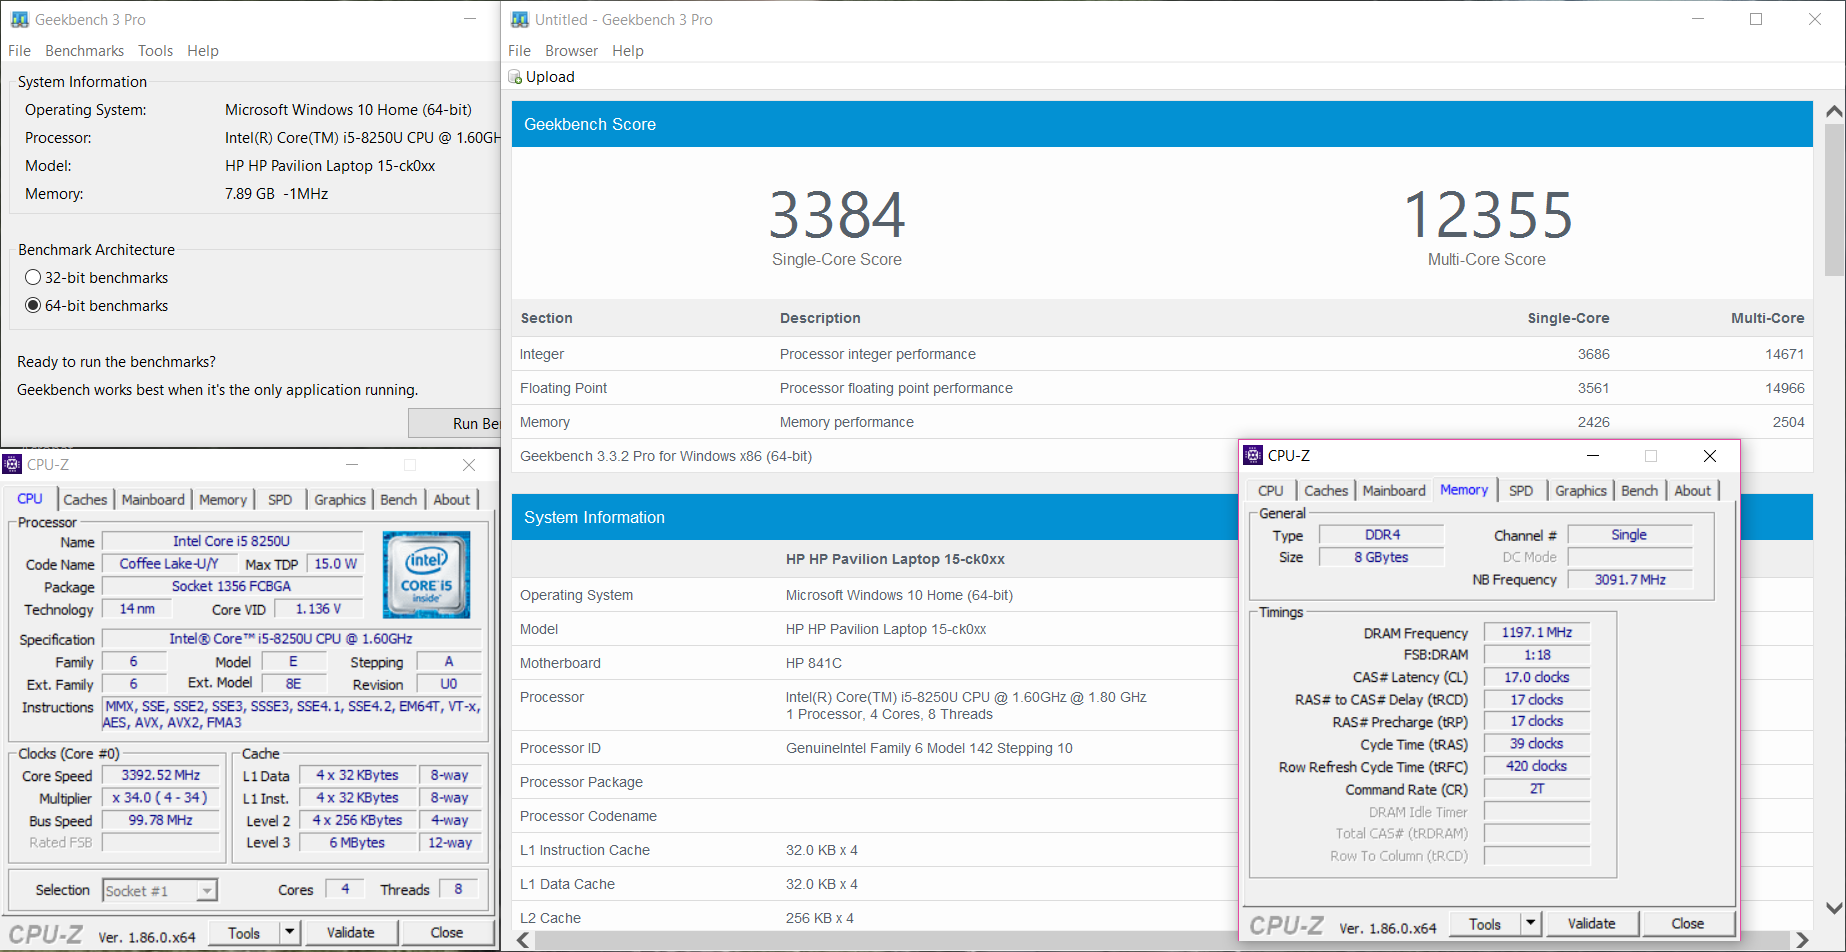Select 64-bit benchmarks radio button
The width and height of the screenshot is (1846, 952).
tap(33, 306)
